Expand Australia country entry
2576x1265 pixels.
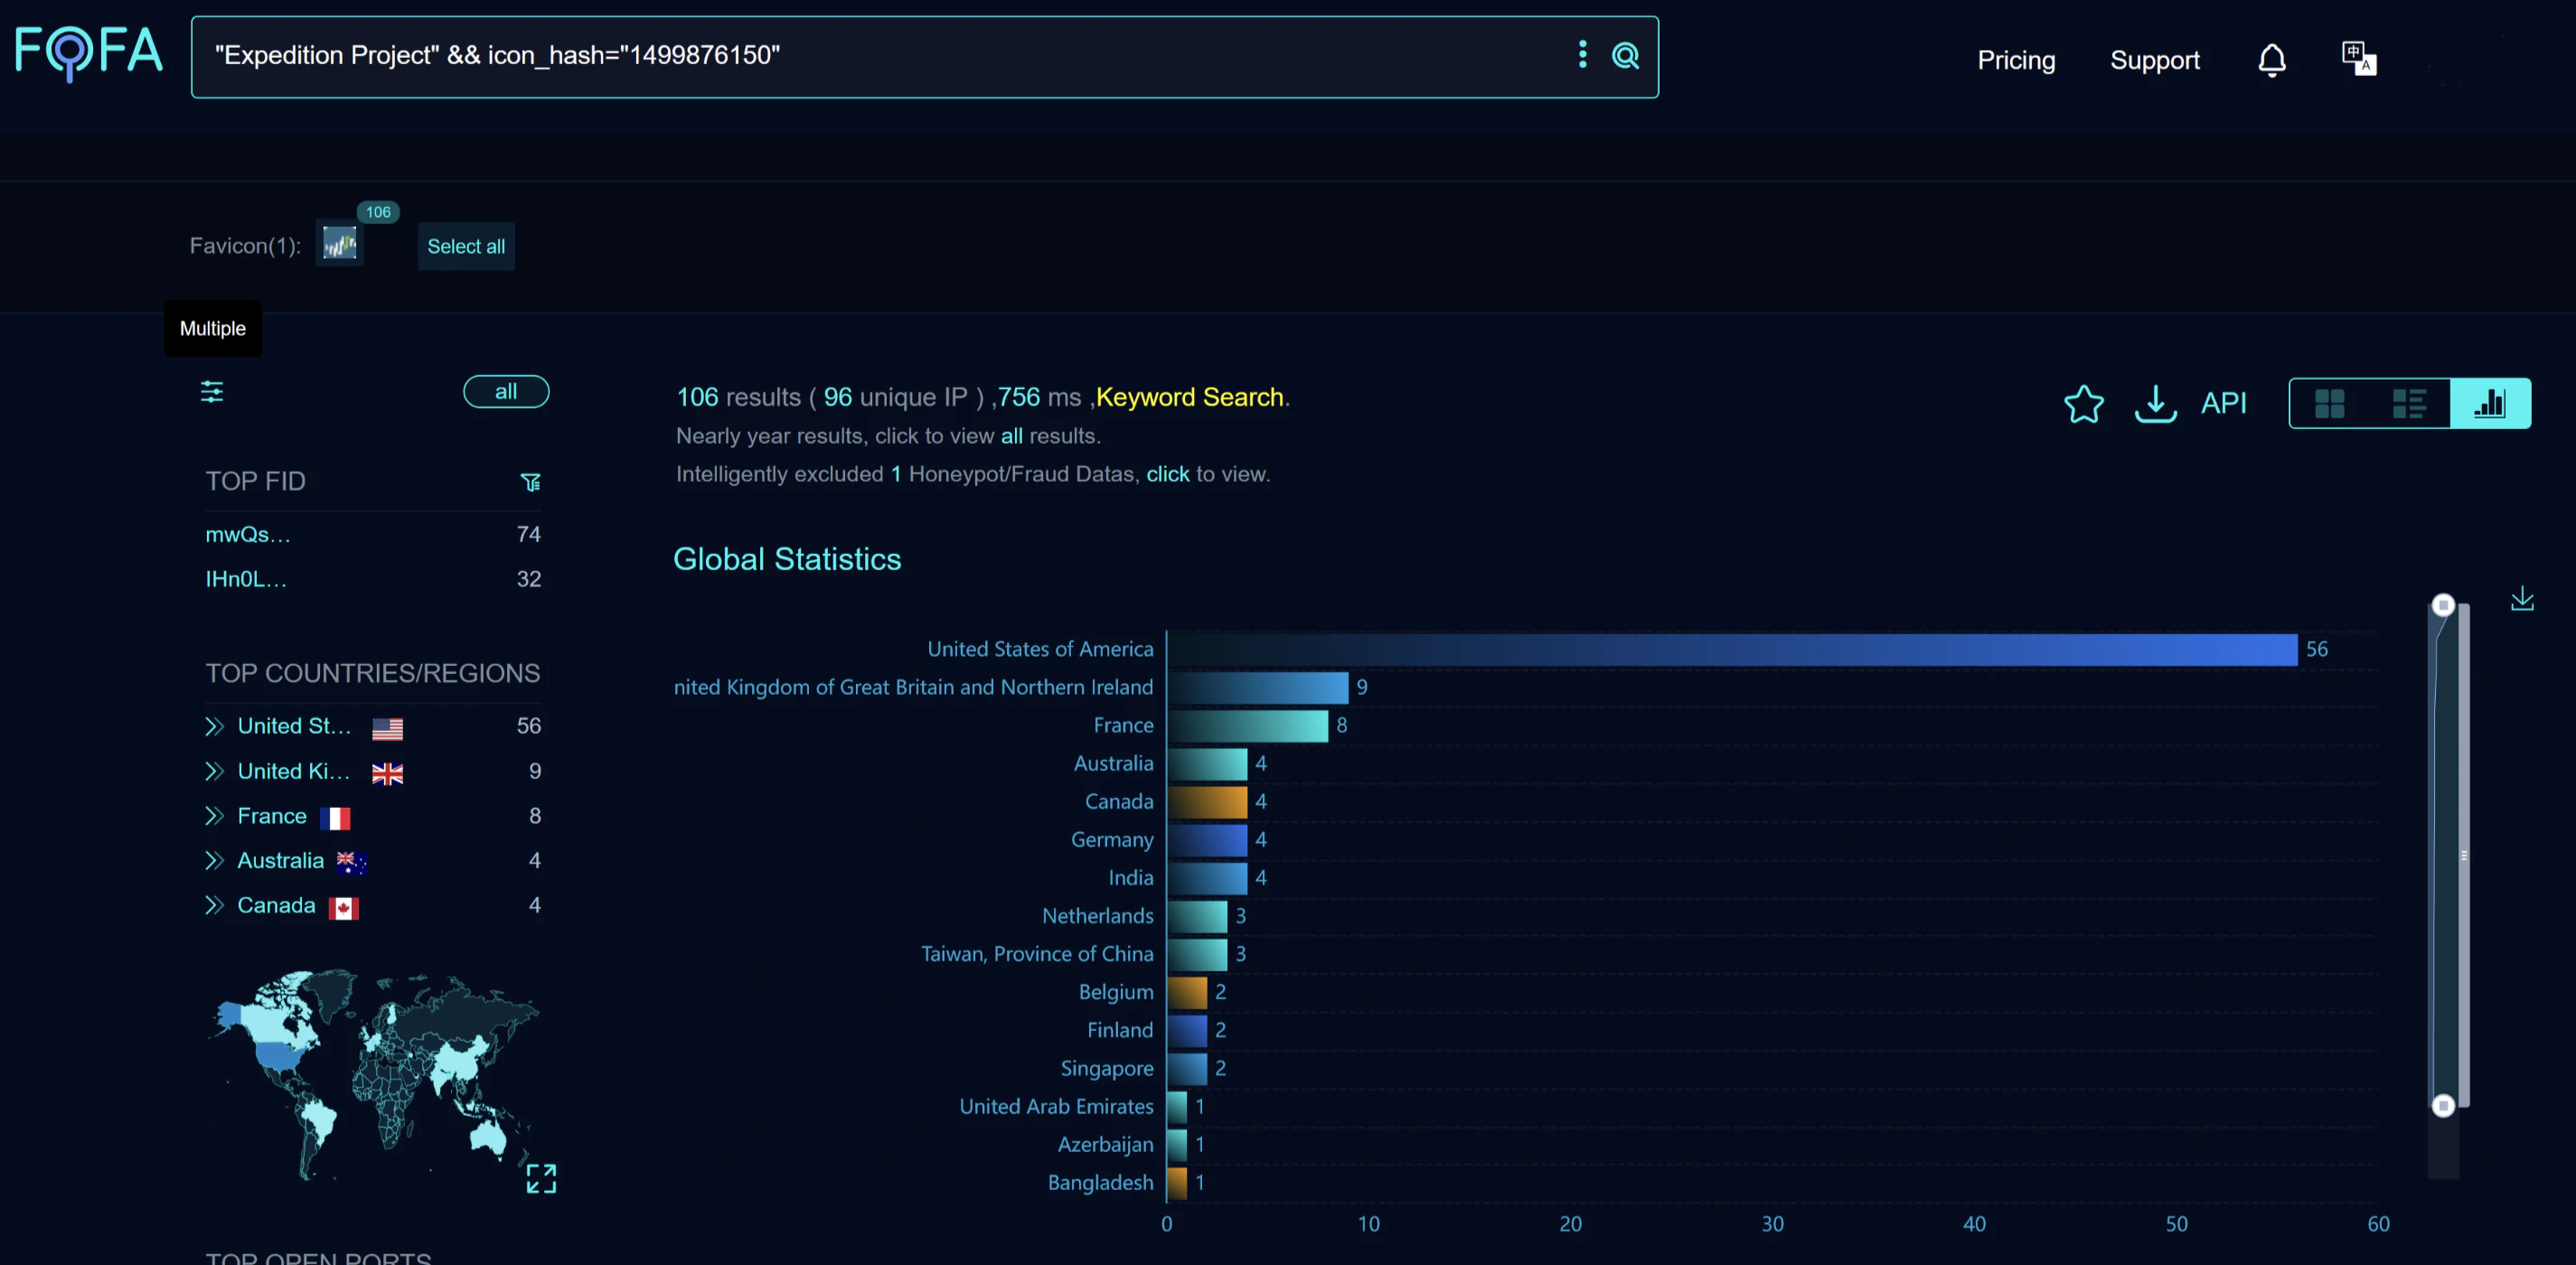(214, 861)
